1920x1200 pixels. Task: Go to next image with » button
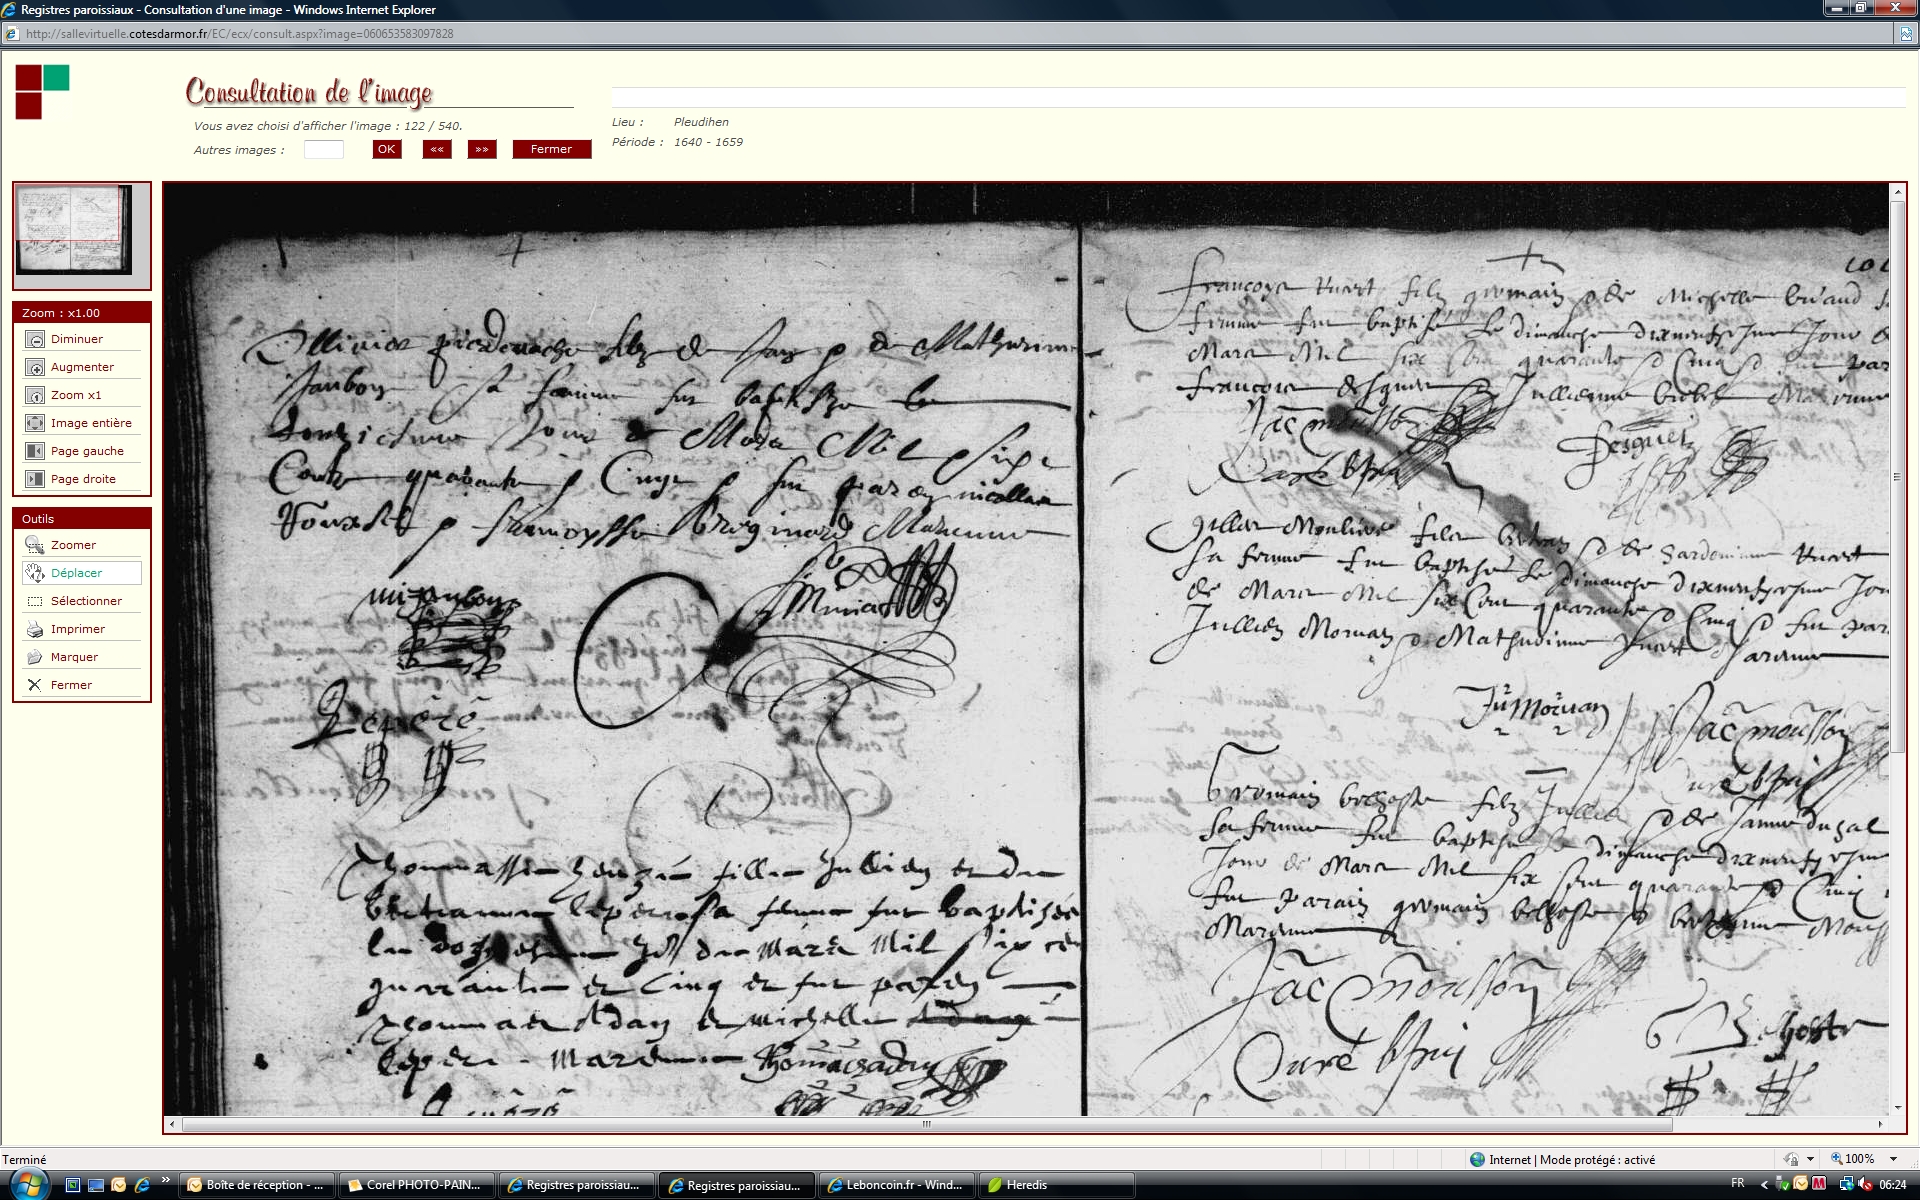pyautogui.click(x=482, y=149)
